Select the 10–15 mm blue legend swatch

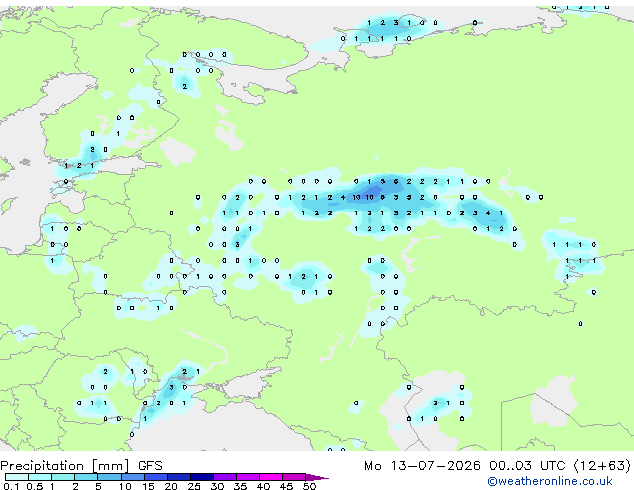pyautogui.click(x=133, y=477)
